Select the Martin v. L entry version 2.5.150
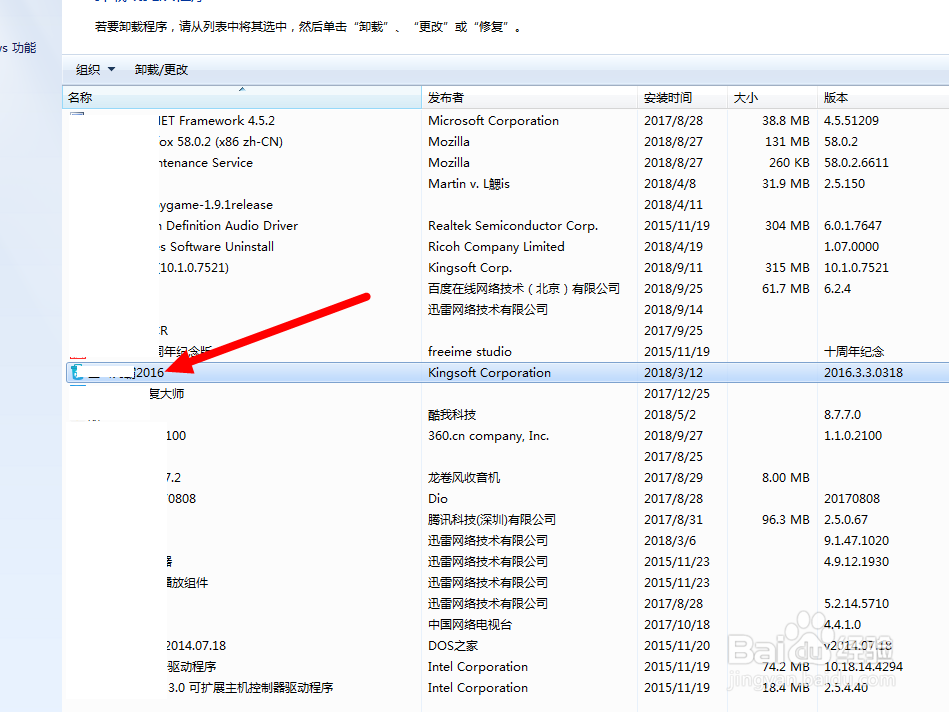The width and height of the screenshot is (949, 712). tap(507, 183)
